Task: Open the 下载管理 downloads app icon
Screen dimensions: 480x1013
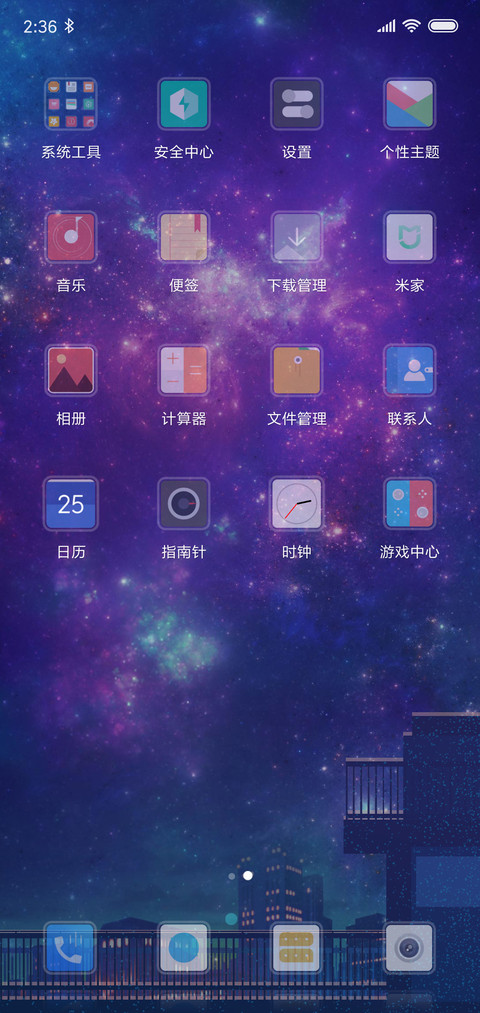Action: [297, 237]
